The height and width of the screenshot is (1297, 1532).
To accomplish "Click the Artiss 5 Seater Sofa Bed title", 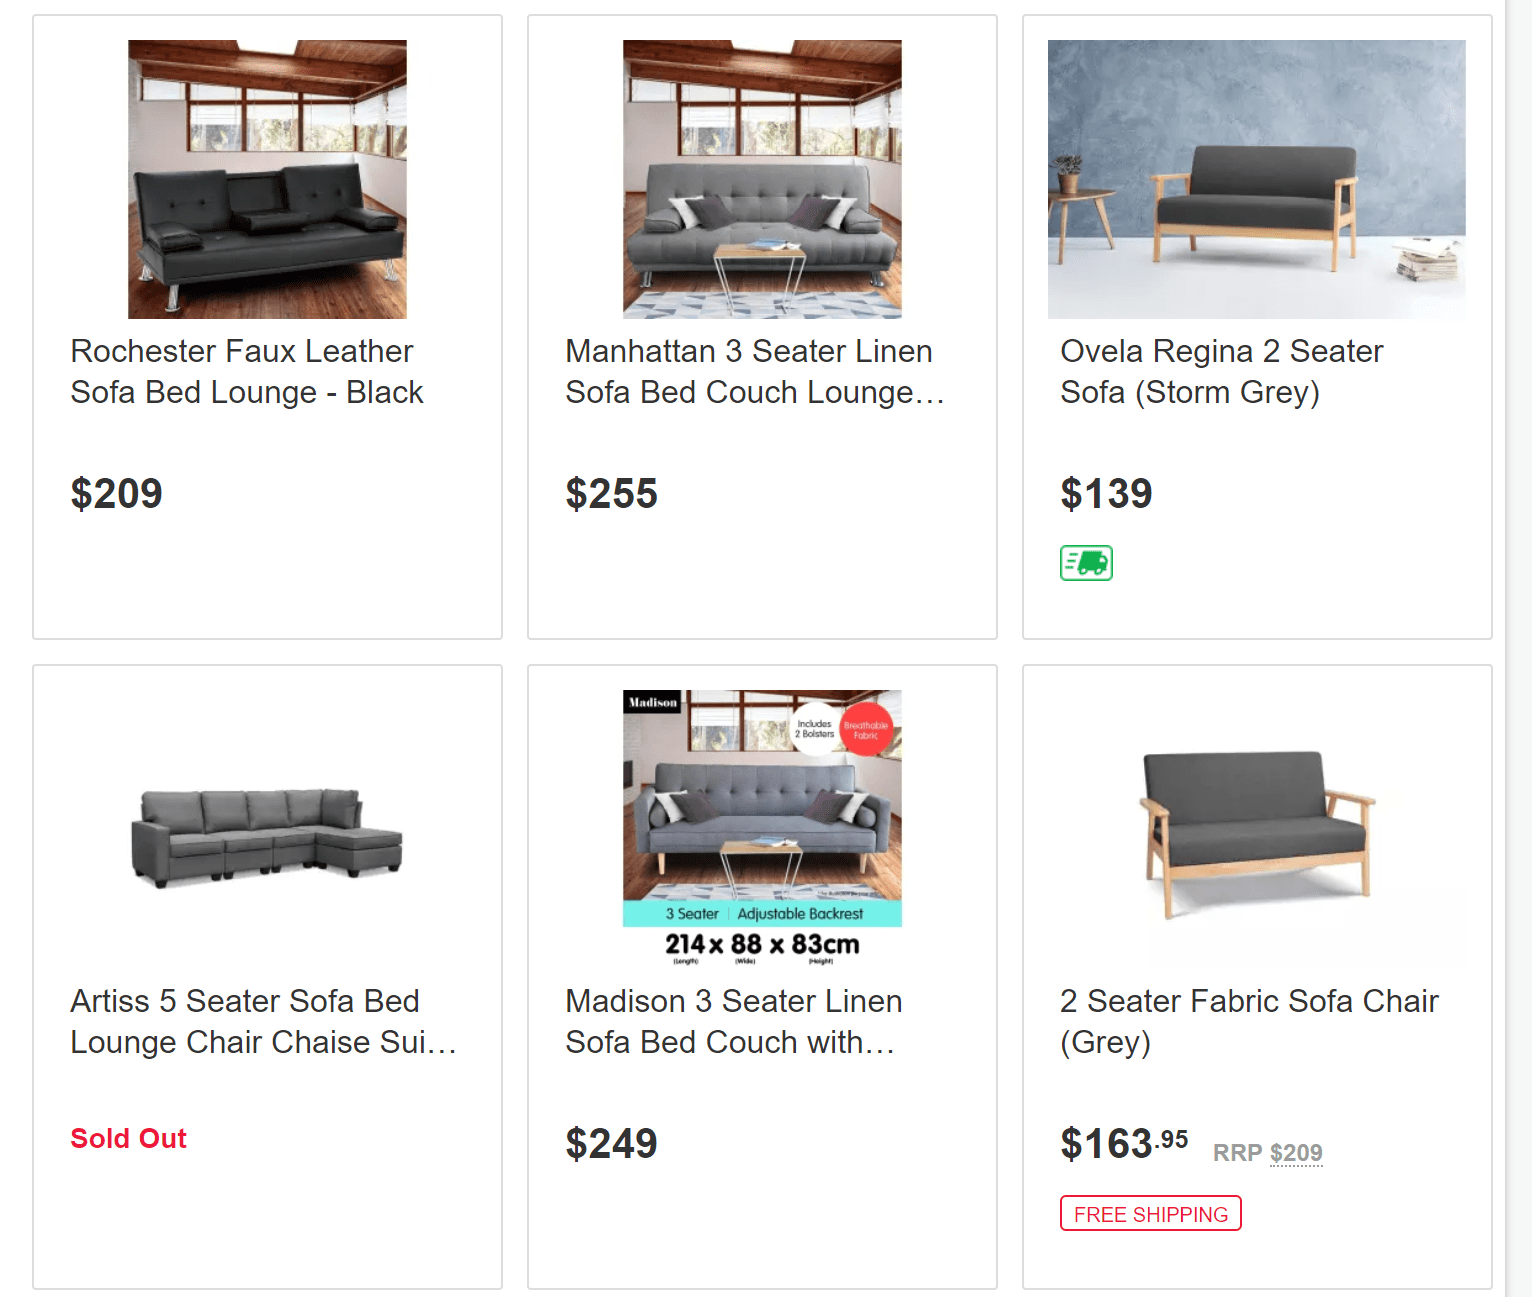I will tap(262, 1021).
